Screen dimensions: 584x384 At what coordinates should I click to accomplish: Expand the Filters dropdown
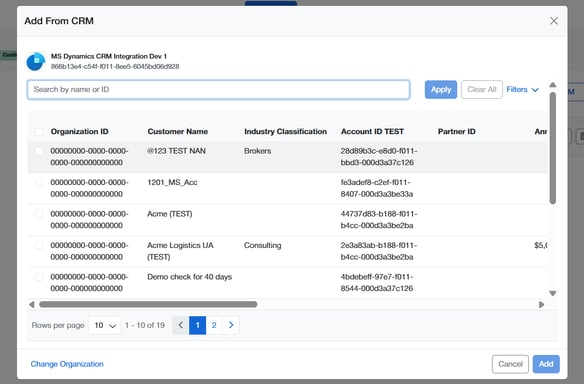[522, 89]
